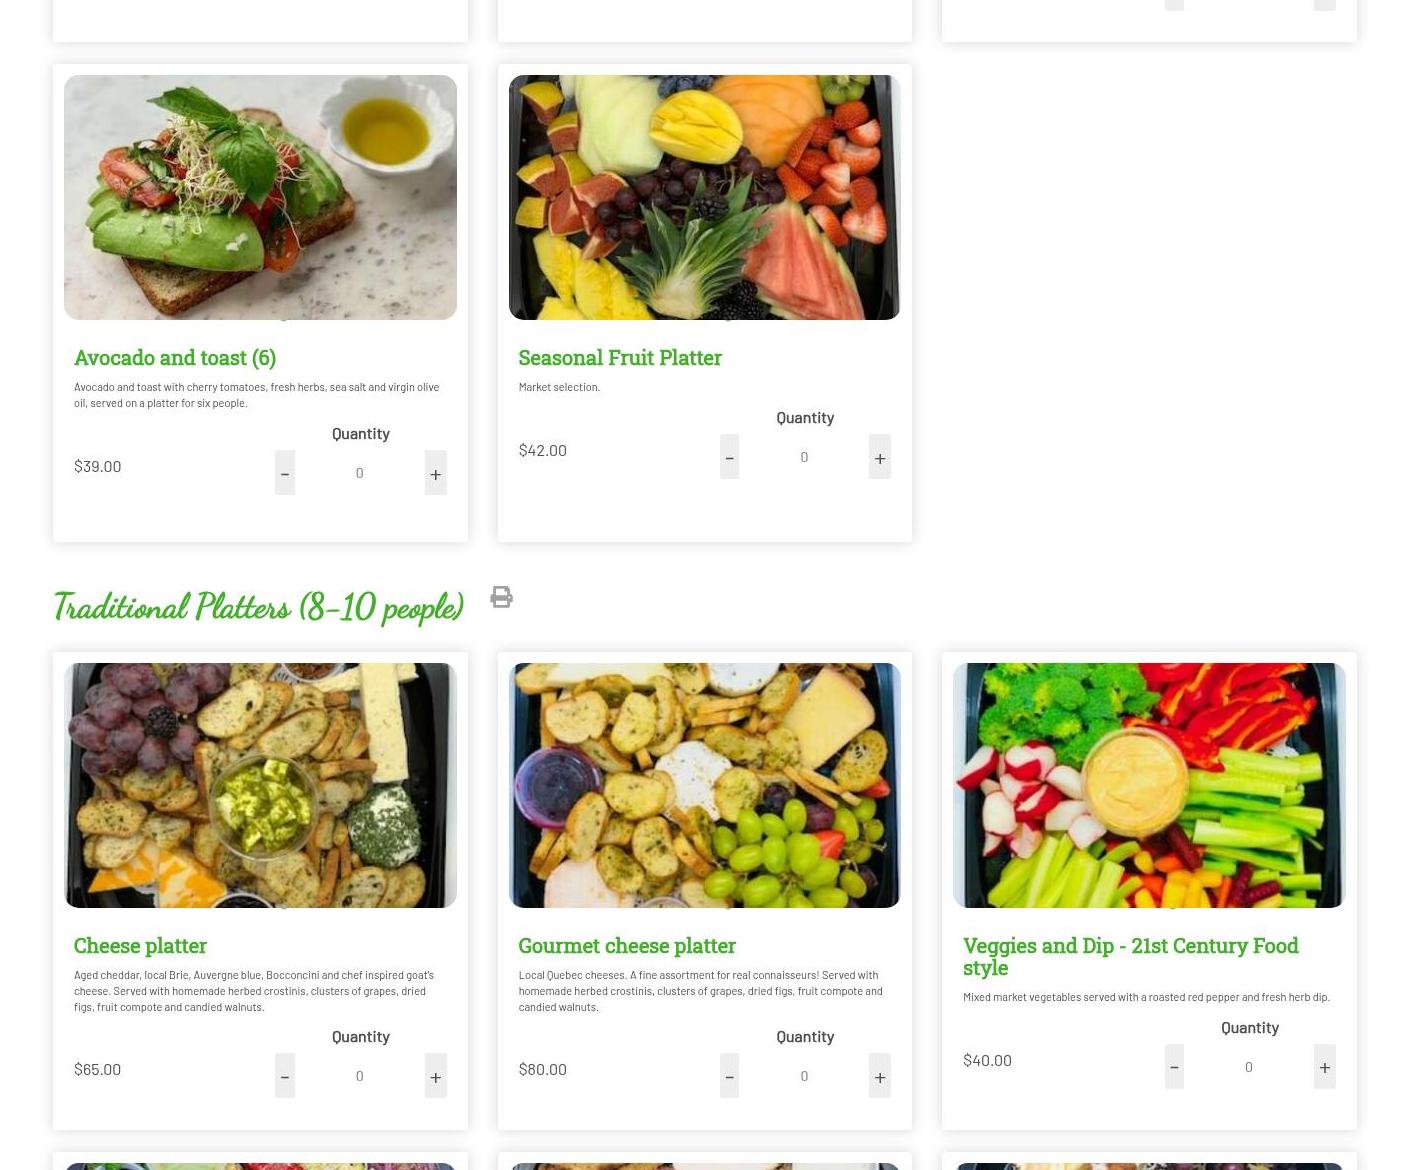This screenshot has height=1170, width=1410.
Task: Decrease Veggies and Dip quantity
Action: tap(1174, 1066)
